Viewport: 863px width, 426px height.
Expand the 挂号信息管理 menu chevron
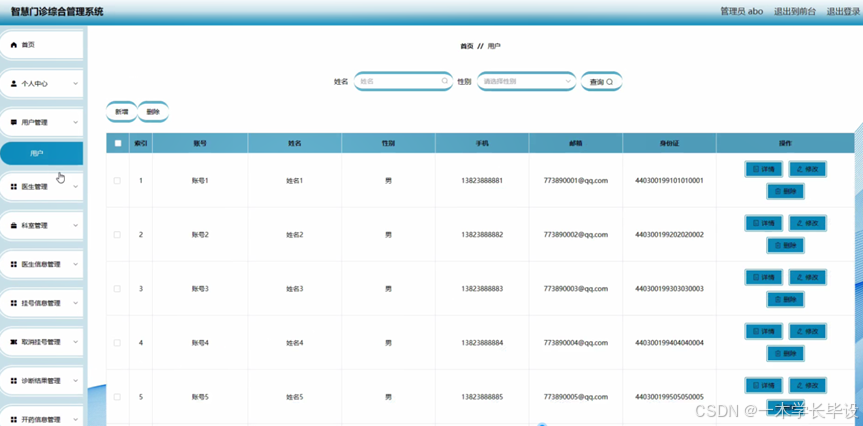(x=75, y=303)
